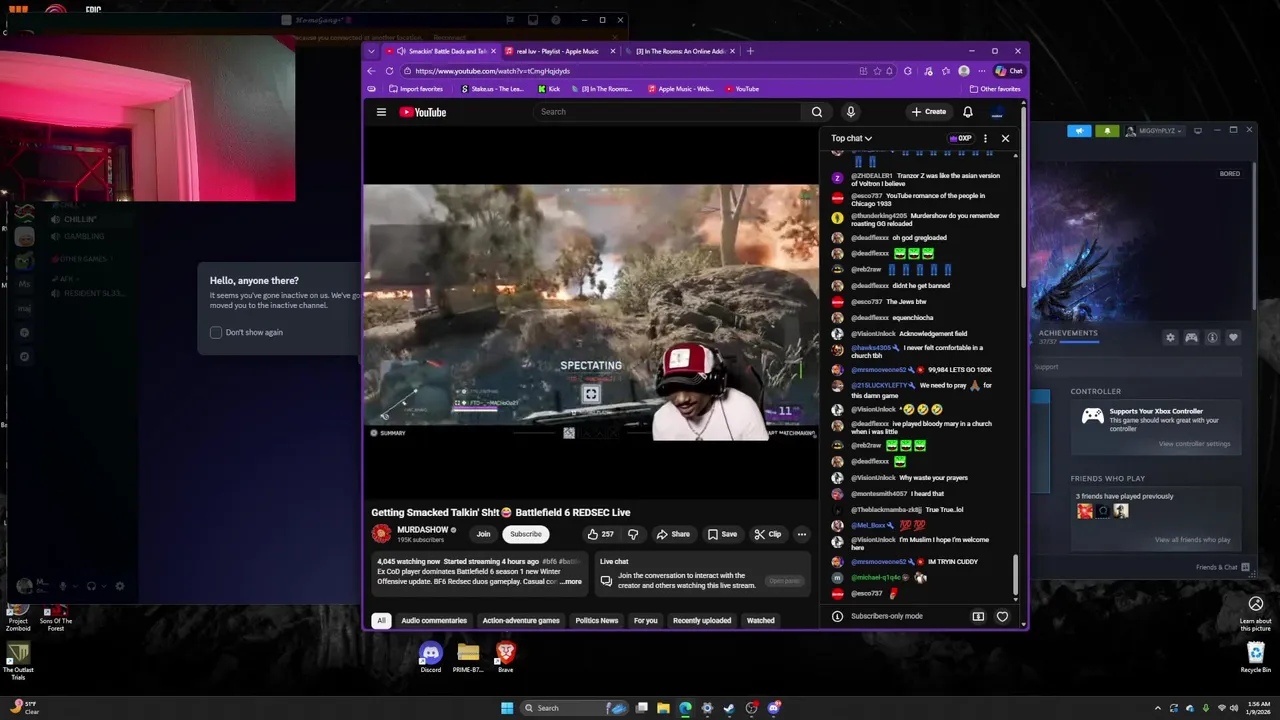
Task: Click the Join membership button
Action: [x=483, y=534]
